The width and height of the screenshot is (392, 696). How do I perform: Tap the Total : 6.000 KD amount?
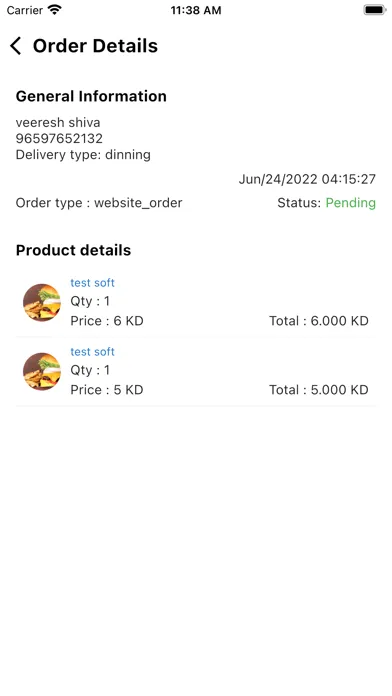click(x=319, y=320)
